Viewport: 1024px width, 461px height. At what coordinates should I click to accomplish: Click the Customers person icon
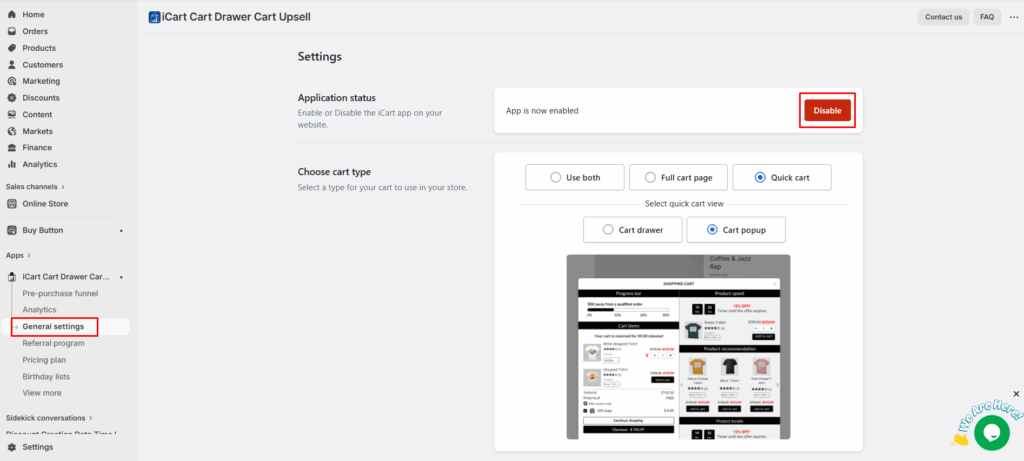pos(12,65)
